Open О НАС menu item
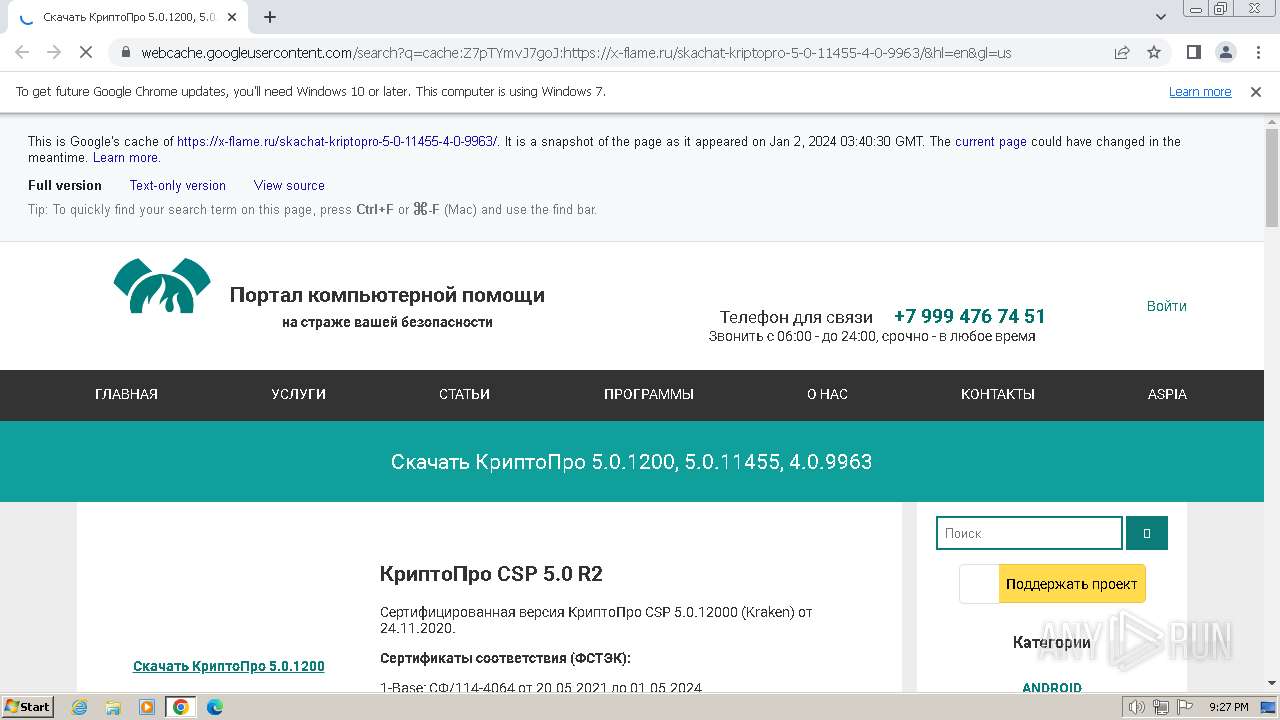Screen dimensions: 1280x720 pos(827,394)
